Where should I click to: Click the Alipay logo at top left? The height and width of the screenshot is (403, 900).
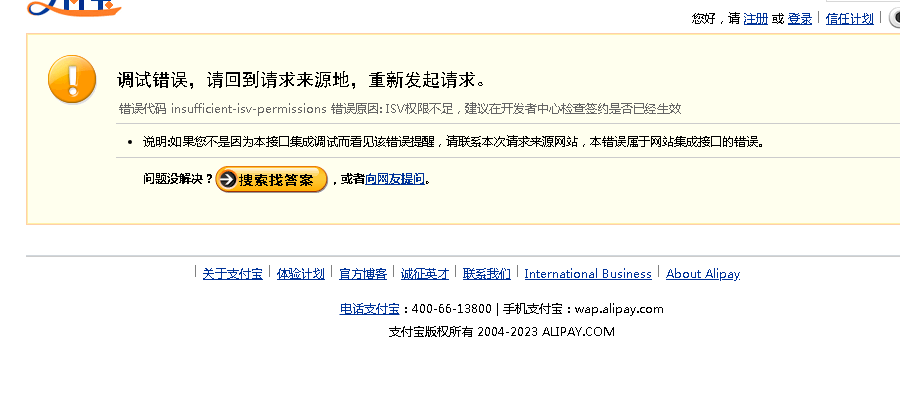(x=74, y=7)
